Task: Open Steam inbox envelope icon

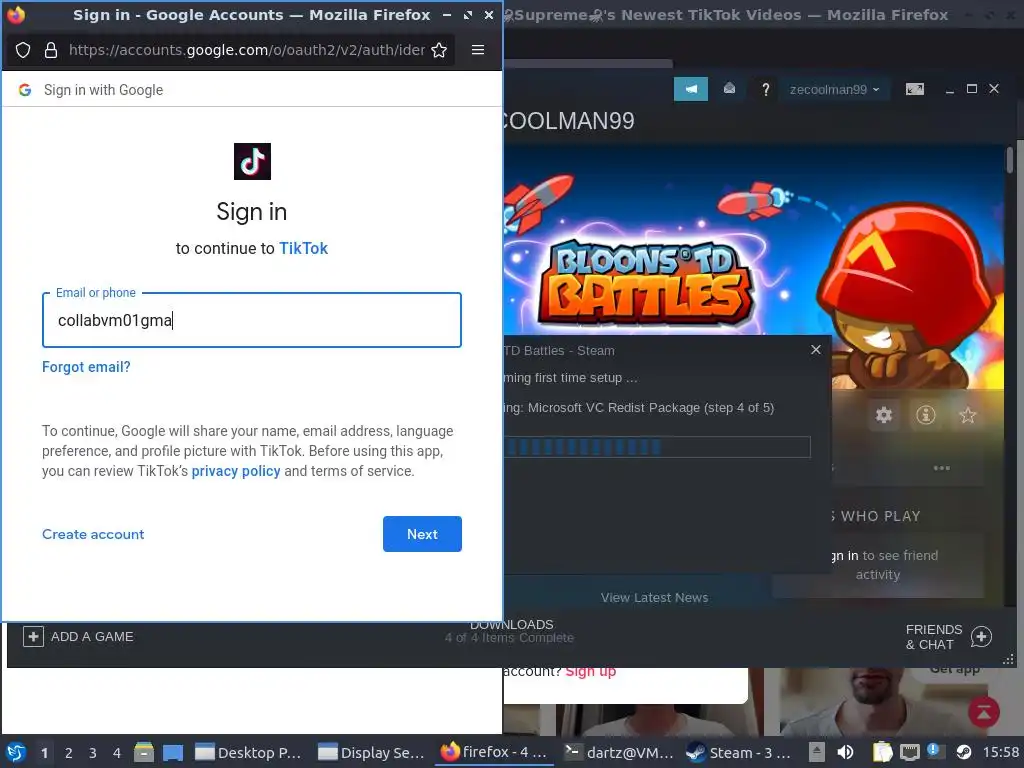Action: pyautogui.click(x=729, y=89)
